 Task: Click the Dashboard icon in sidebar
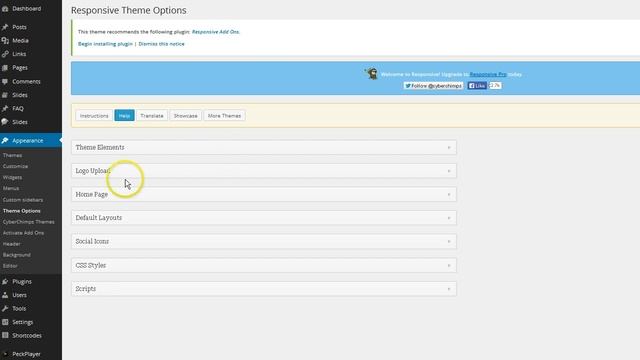click(x=5, y=9)
